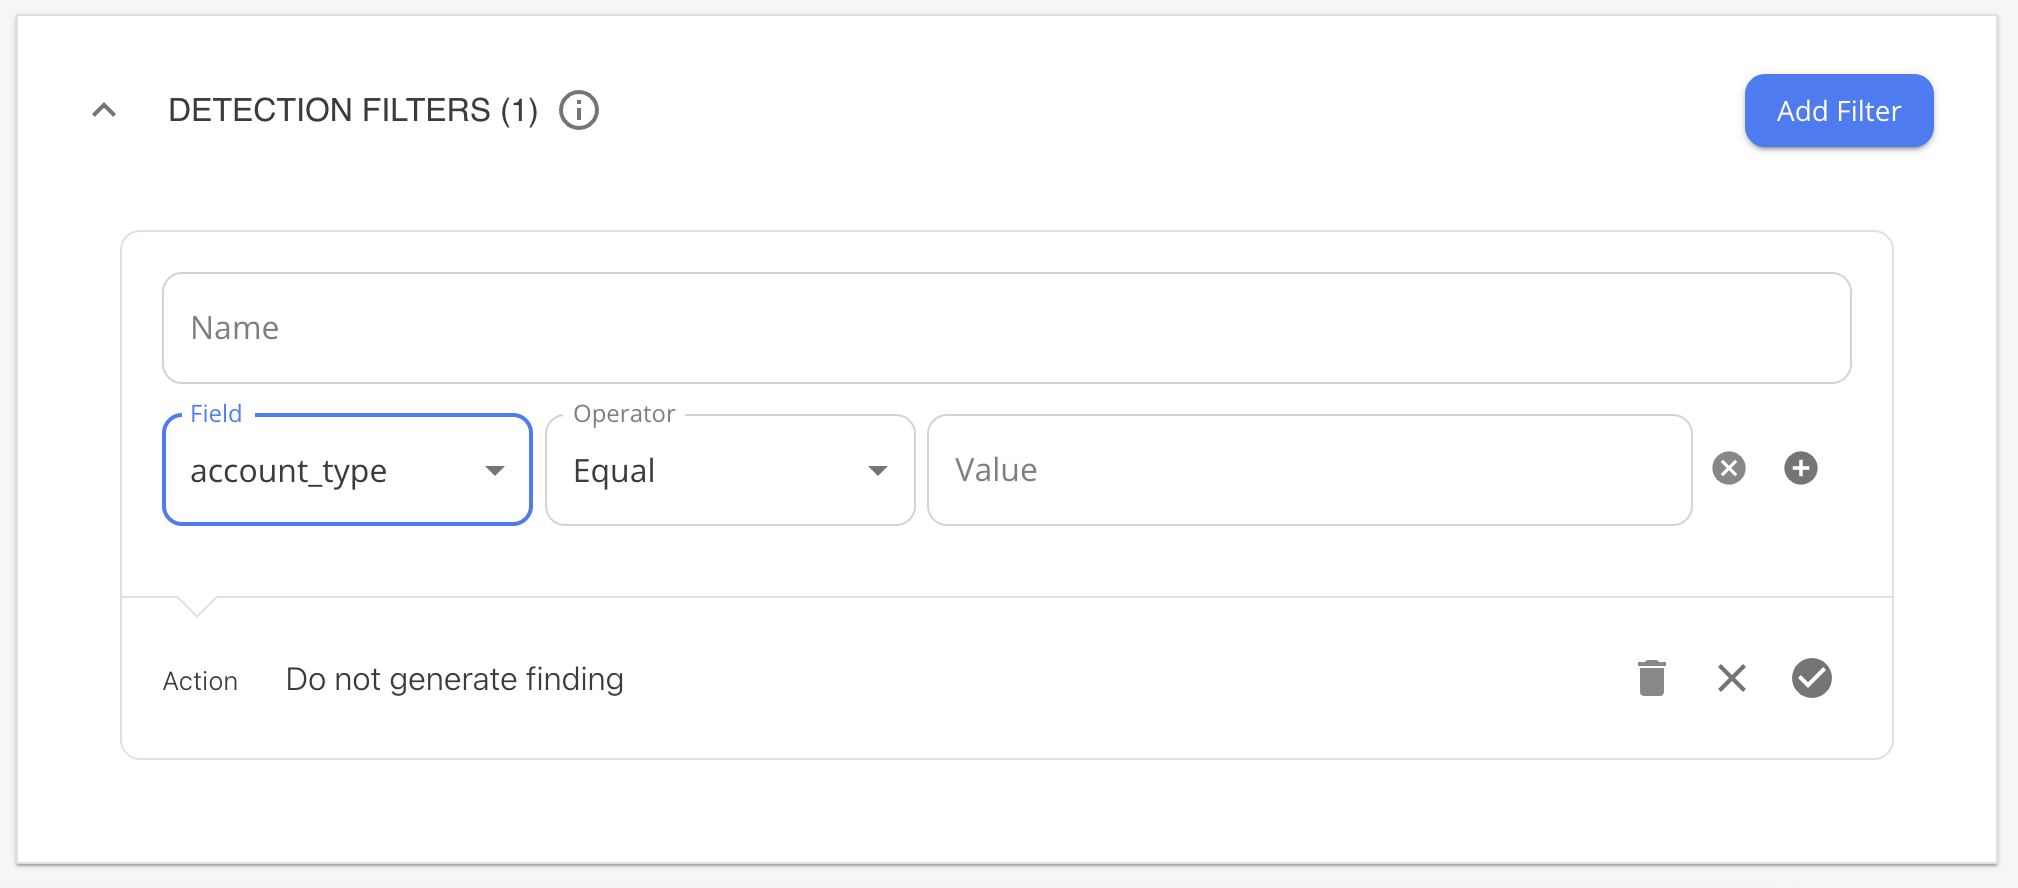
Task: Click the Detection Filters (1) heading
Action: [353, 110]
